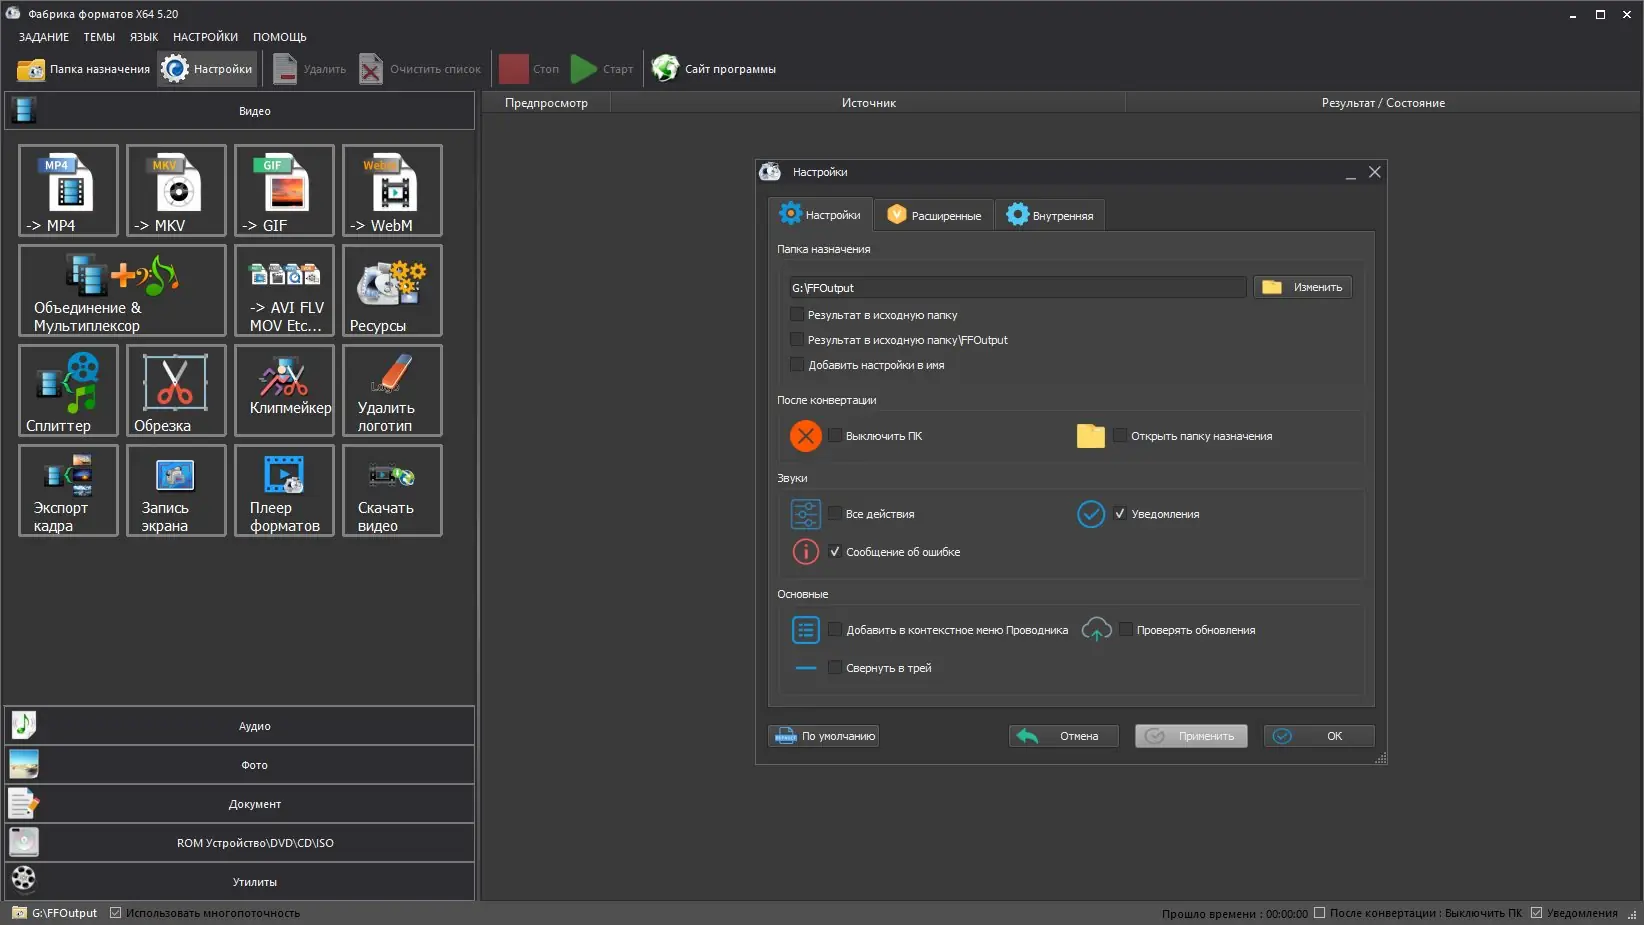Open the -> WebM conversion tool

pyautogui.click(x=392, y=190)
